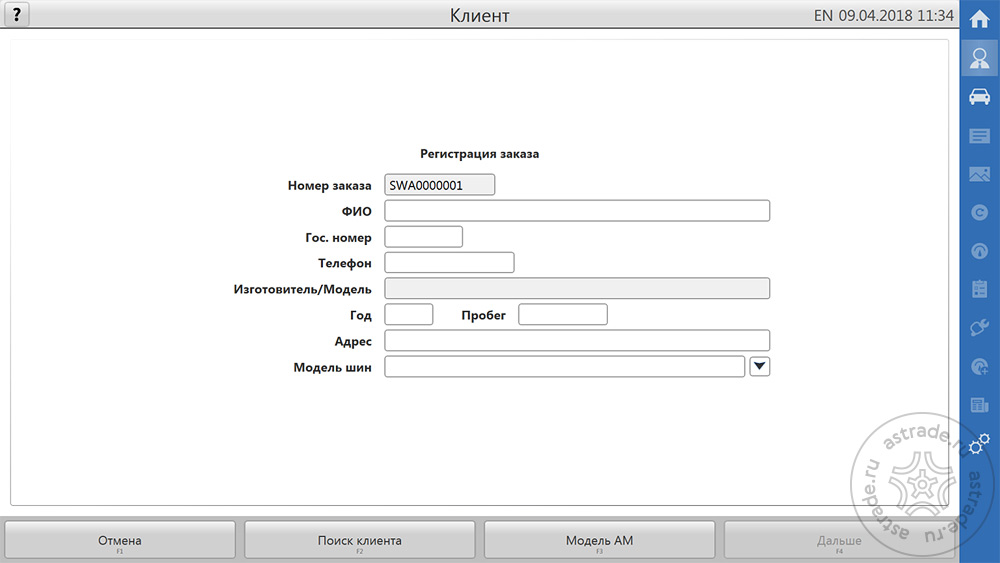Open help with the question mark button

tap(17, 14)
